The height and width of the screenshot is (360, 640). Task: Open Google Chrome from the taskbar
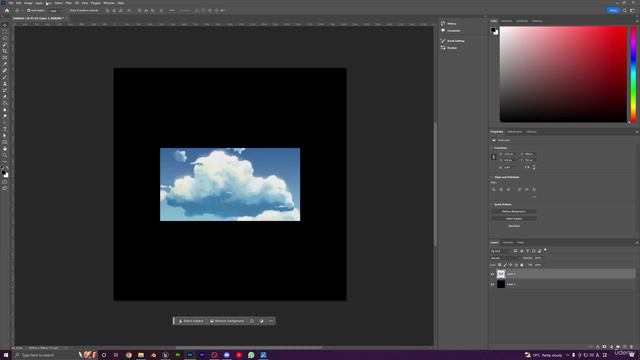point(129,355)
